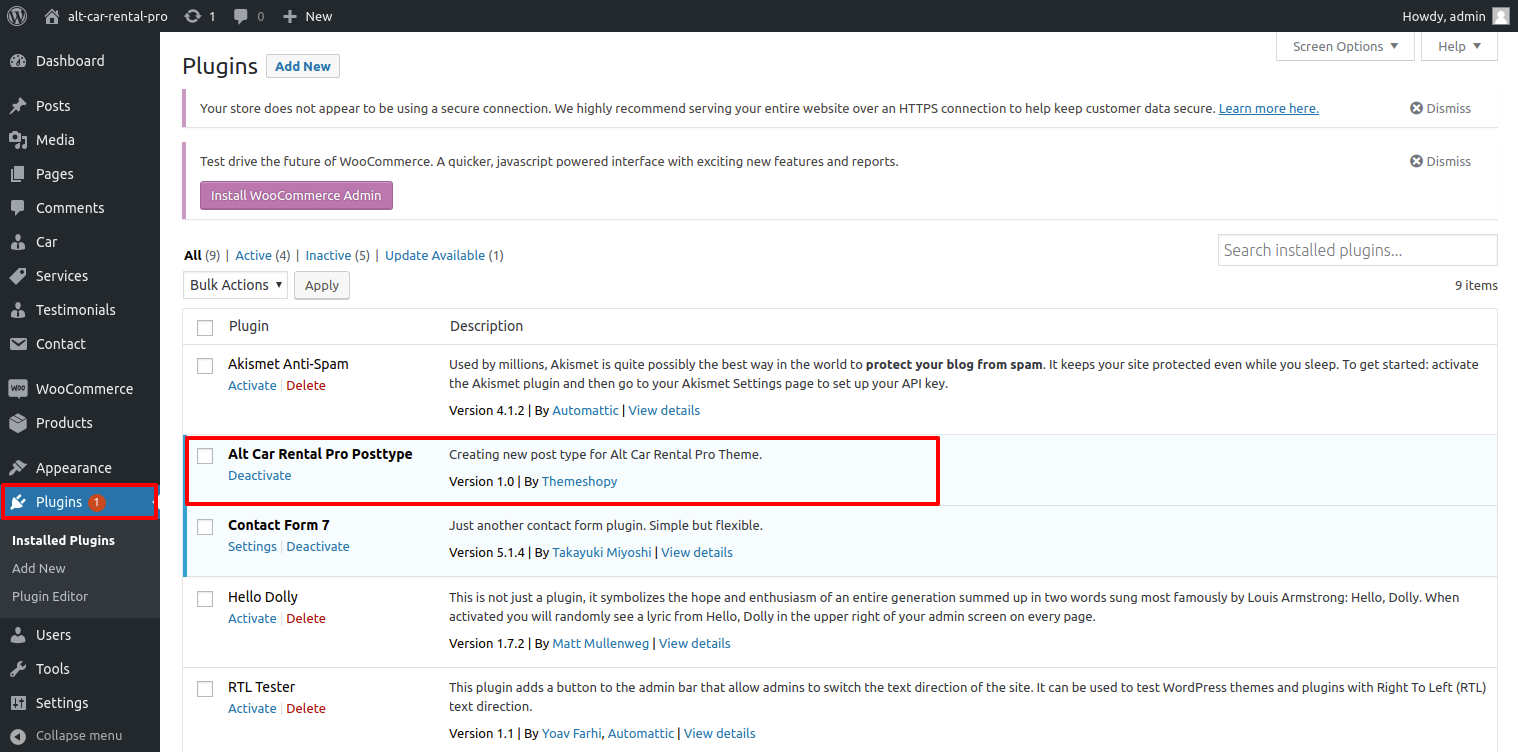
Task: View details for Hello Dolly
Action: point(695,643)
